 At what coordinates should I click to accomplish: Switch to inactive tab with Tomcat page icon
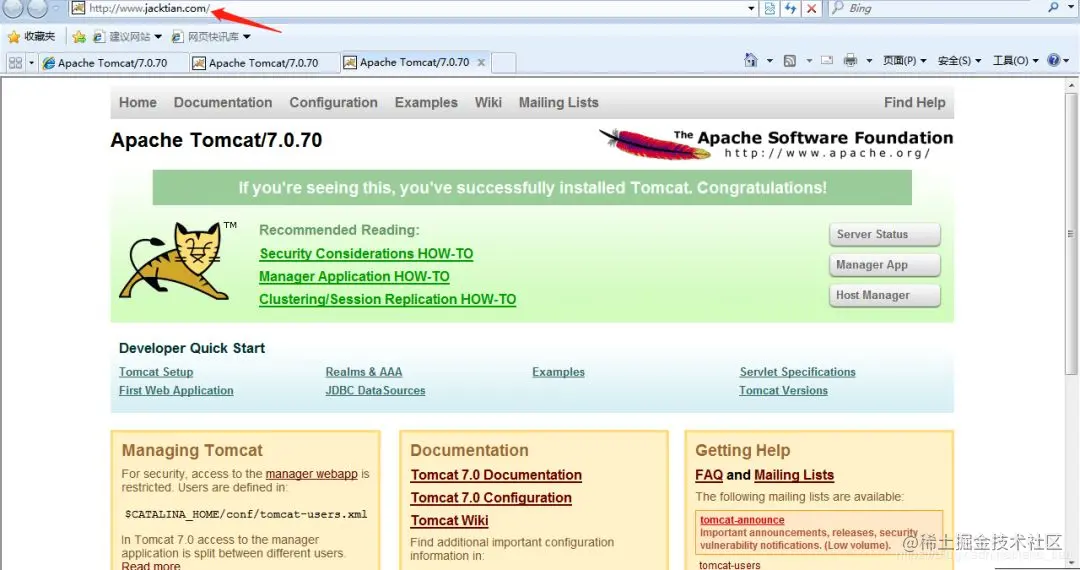pyautogui.click(x=264, y=63)
